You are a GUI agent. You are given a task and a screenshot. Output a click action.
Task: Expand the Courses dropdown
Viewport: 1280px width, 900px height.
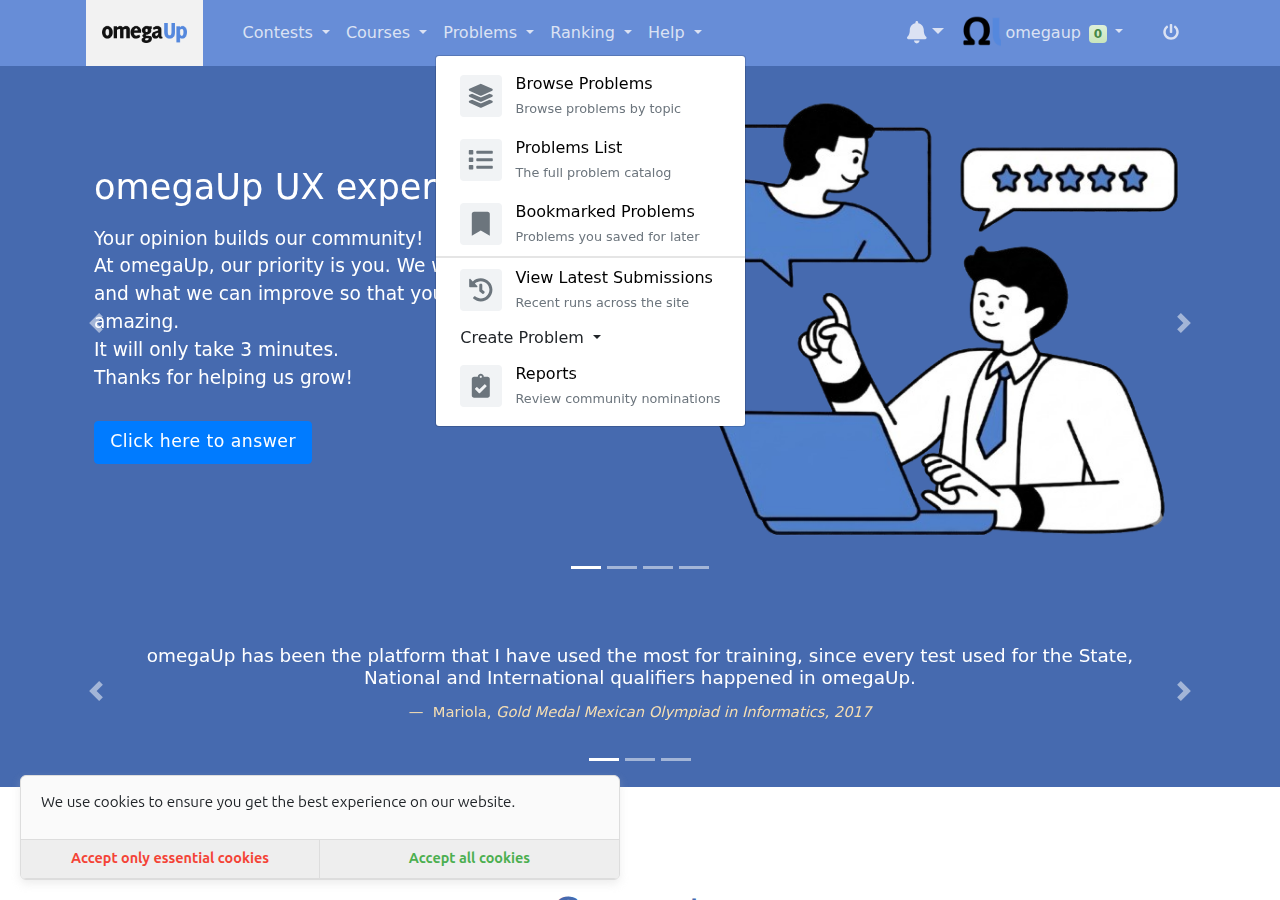[x=386, y=33]
